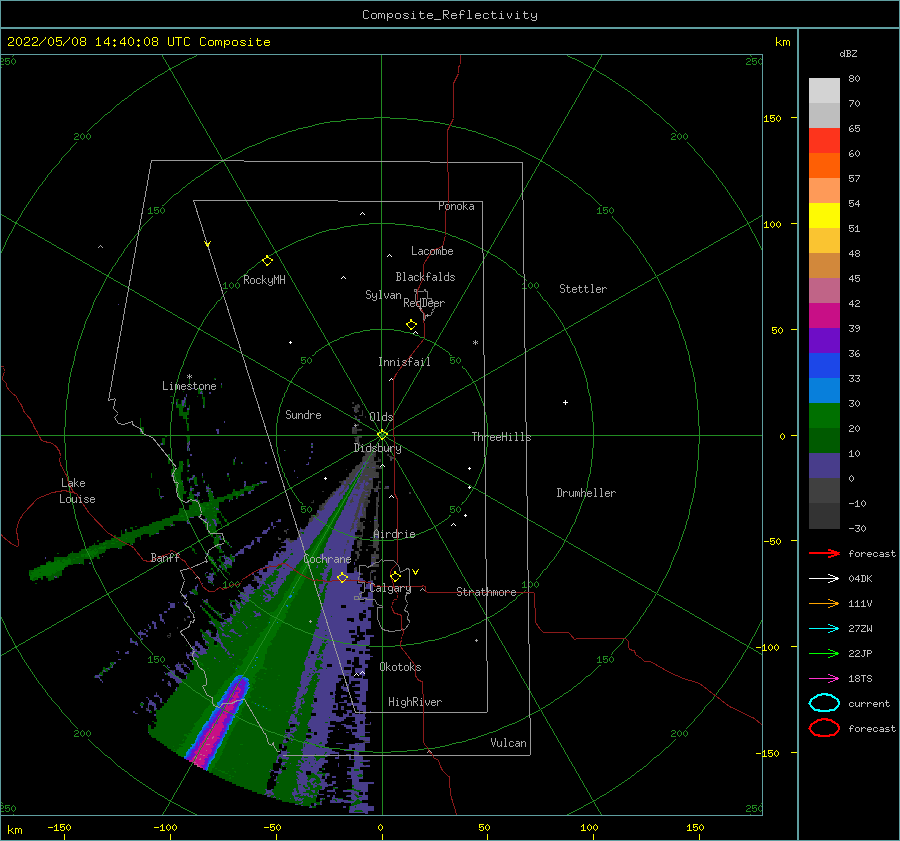
Task: Select the yellow diamond marker above Calgary
Action: click(395, 576)
